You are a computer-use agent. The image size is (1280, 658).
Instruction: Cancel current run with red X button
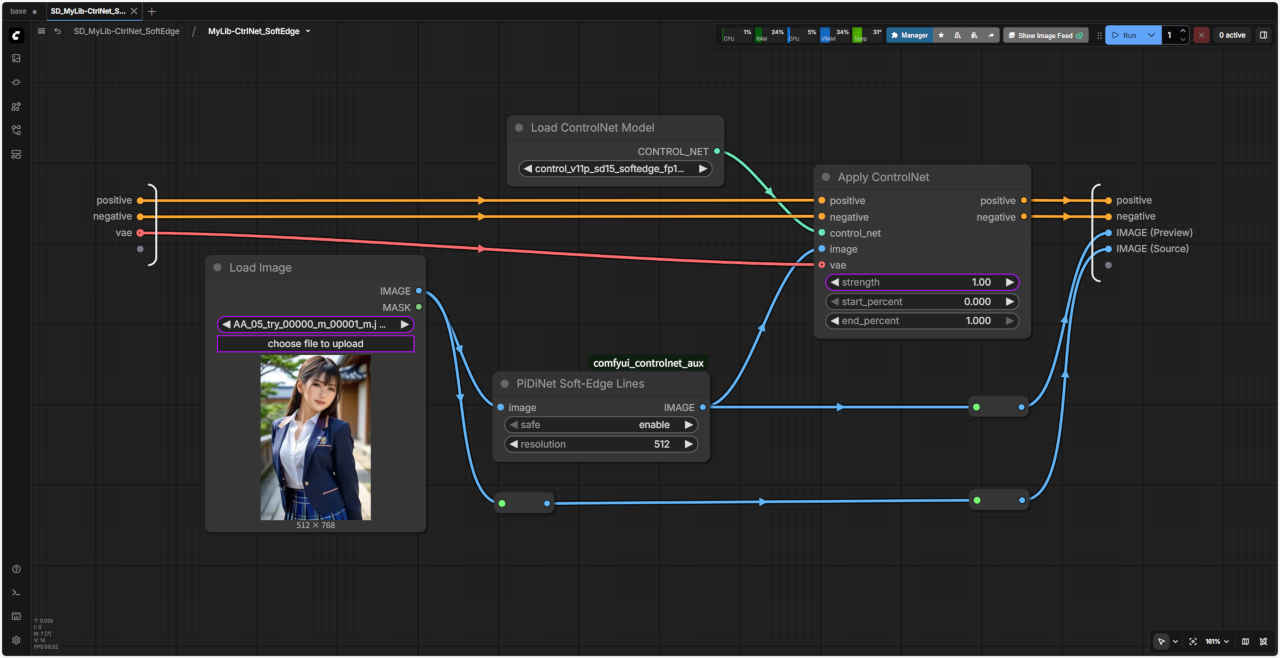click(x=1201, y=35)
